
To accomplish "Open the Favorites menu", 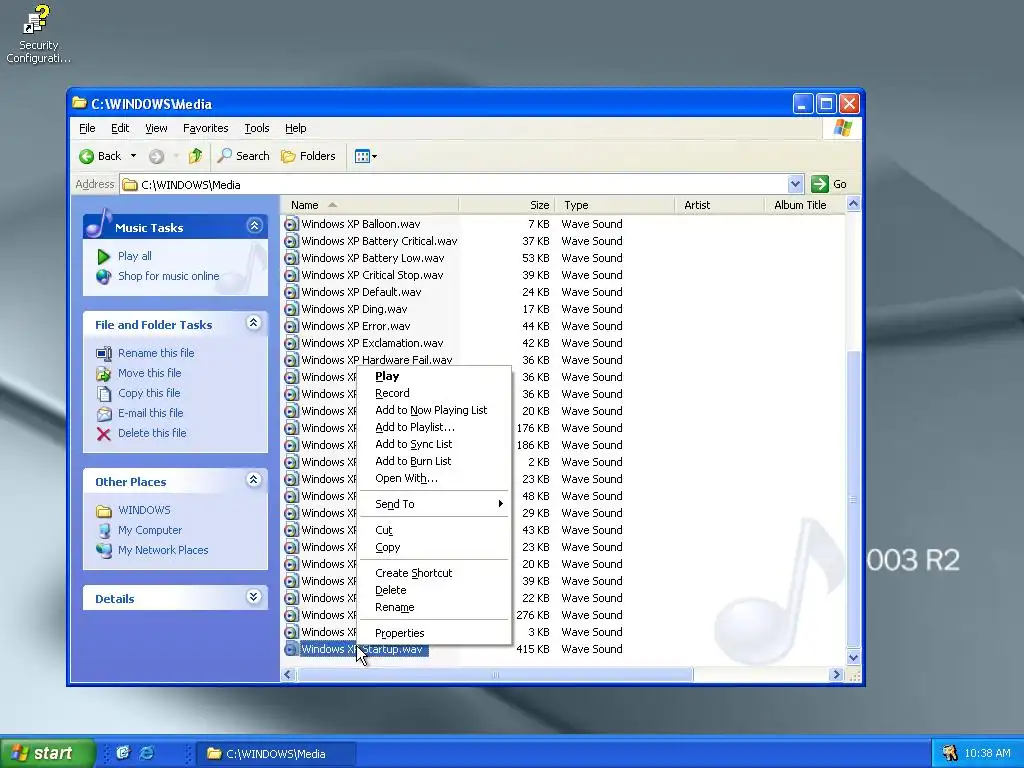I will (x=205, y=128).
